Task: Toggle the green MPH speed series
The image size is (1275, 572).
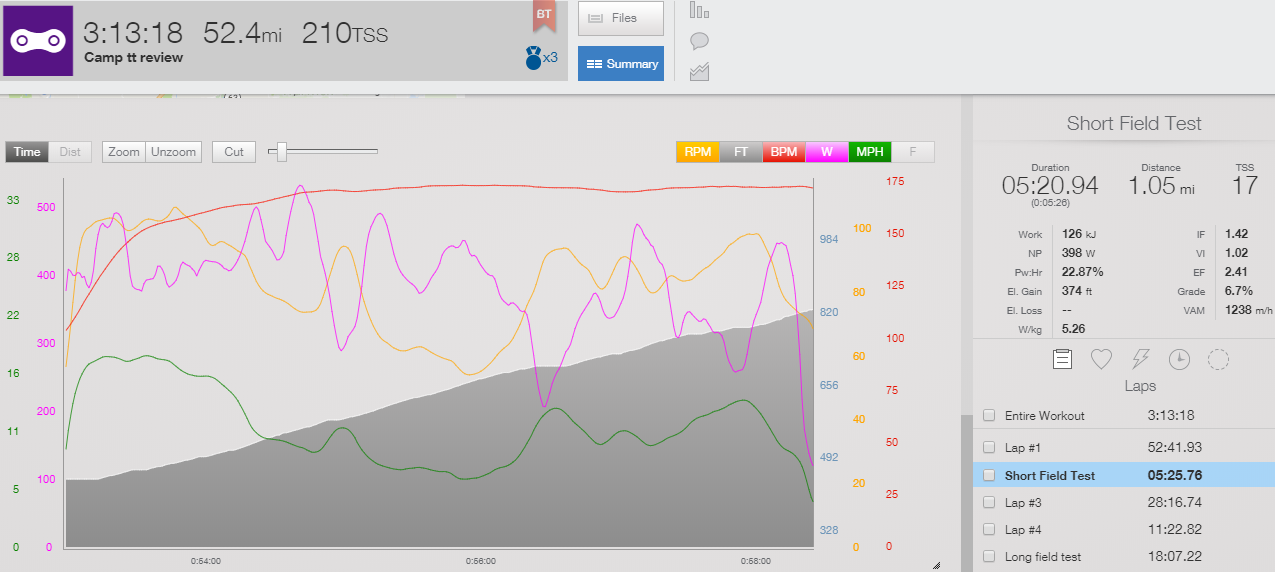Action: point(870,152)
